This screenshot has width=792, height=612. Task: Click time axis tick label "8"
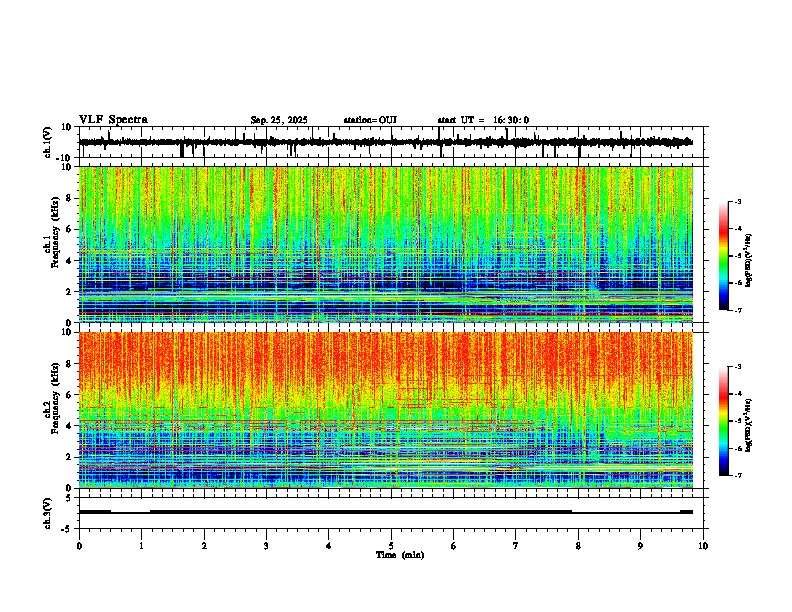pyautogui.click(x=578, y=546)
